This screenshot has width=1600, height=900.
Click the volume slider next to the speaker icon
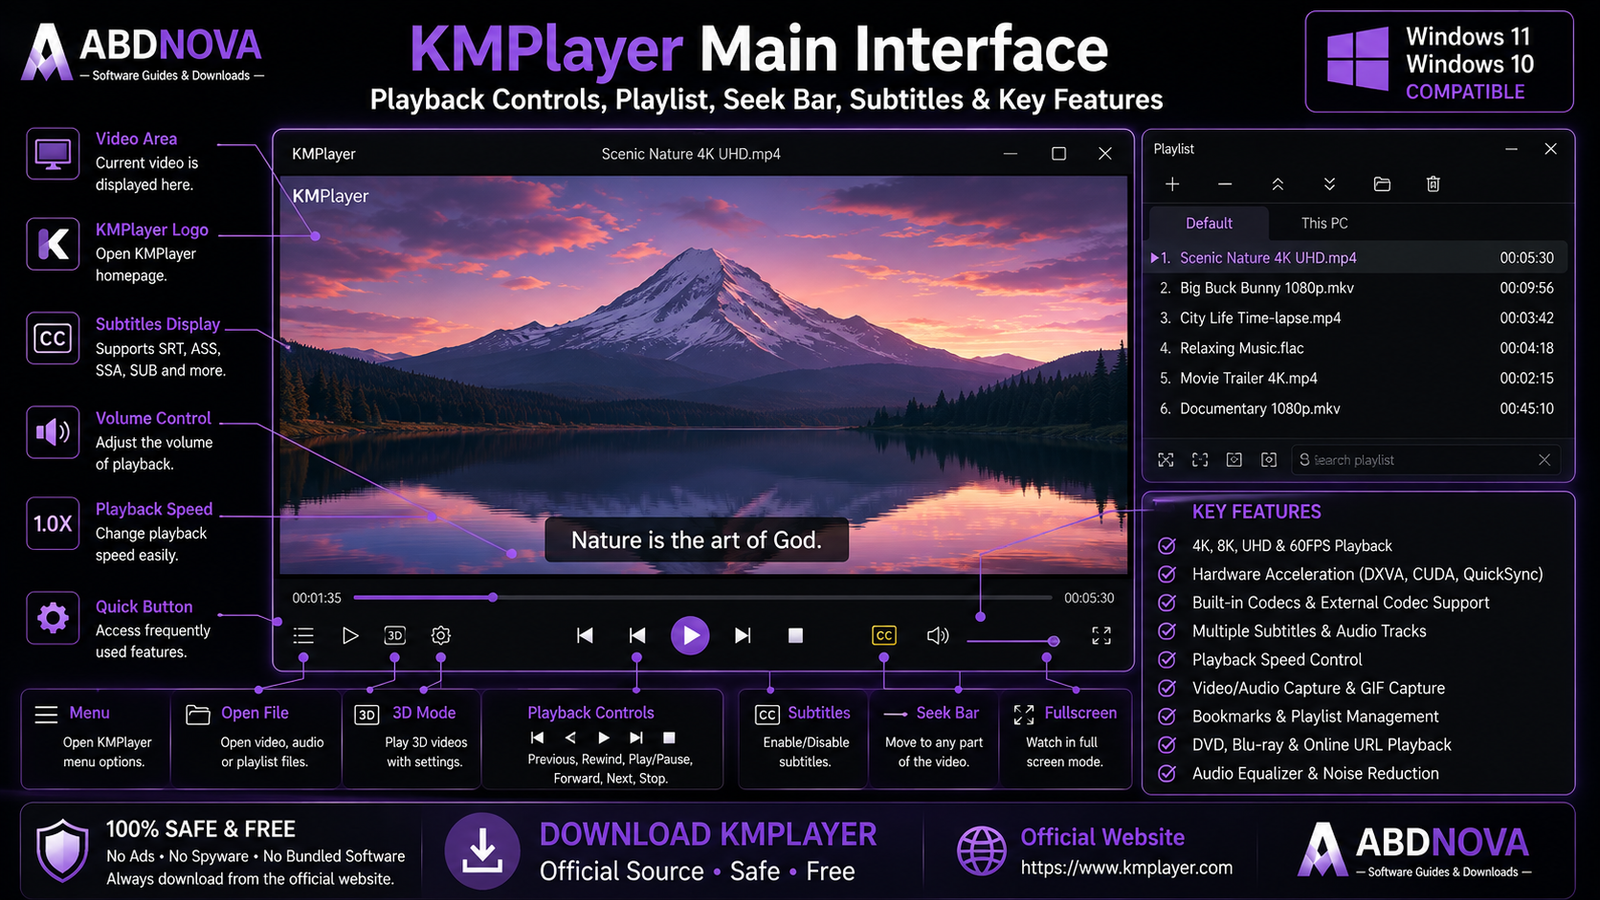pos(1012,640)
